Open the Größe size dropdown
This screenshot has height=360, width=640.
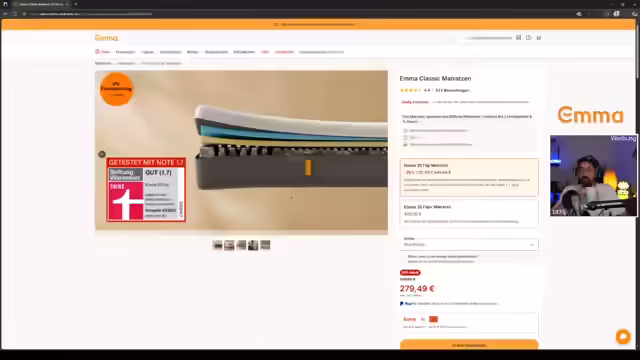(x=469, y=244)
